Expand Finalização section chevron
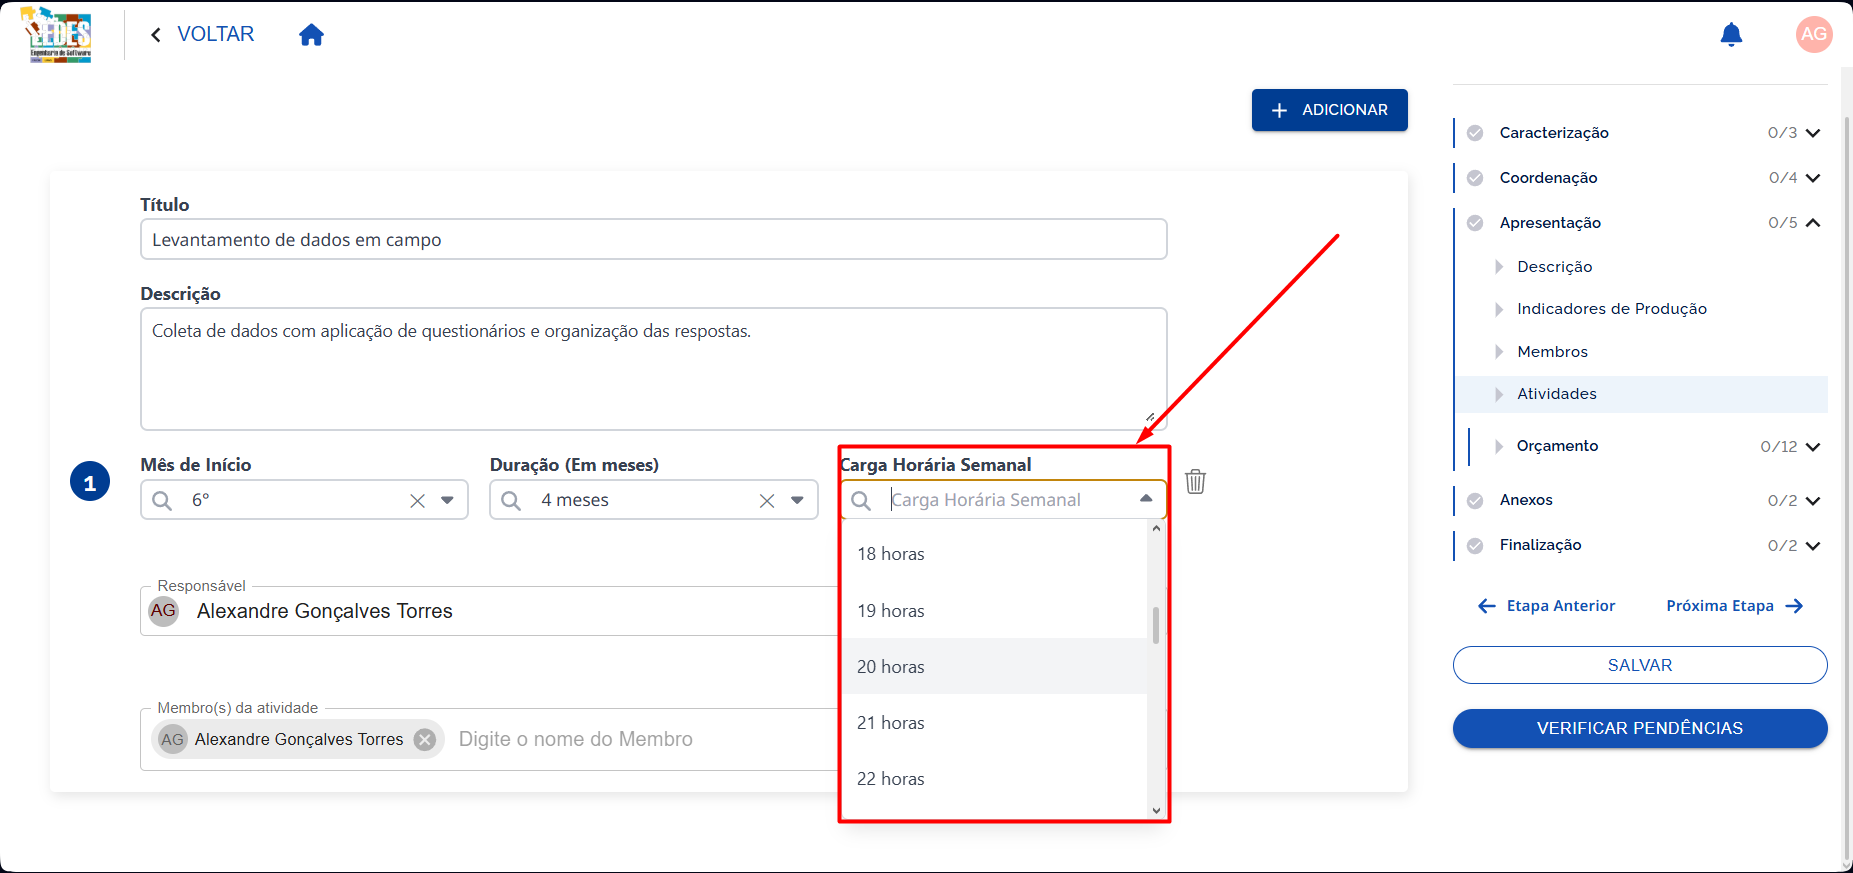 point(1813,546)
